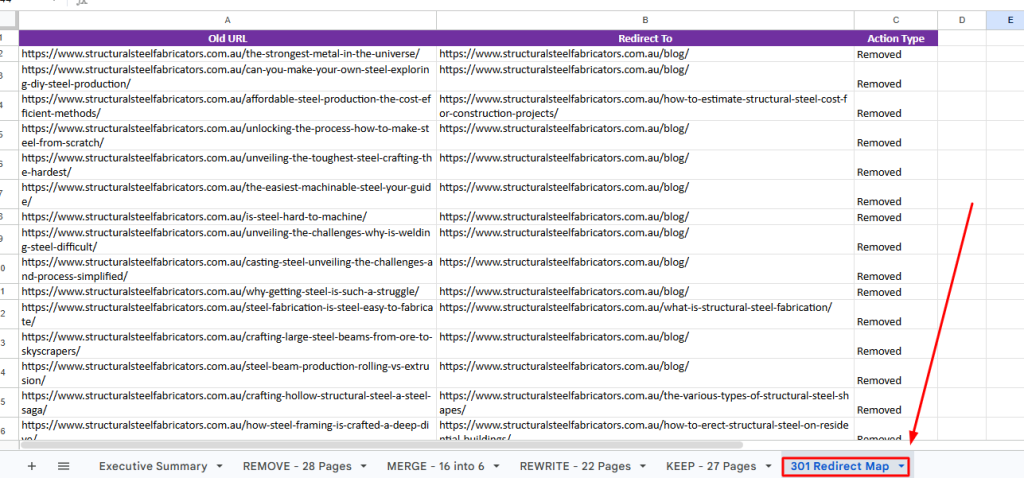Screen dimensions: 1024x478
Task: Select can-you-make-your-own-steel old URL cell
Action: 227,76
